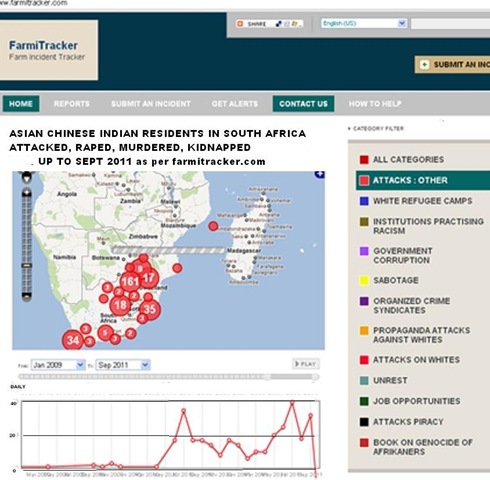Click the map zoom slider handle

coord(27,266)
